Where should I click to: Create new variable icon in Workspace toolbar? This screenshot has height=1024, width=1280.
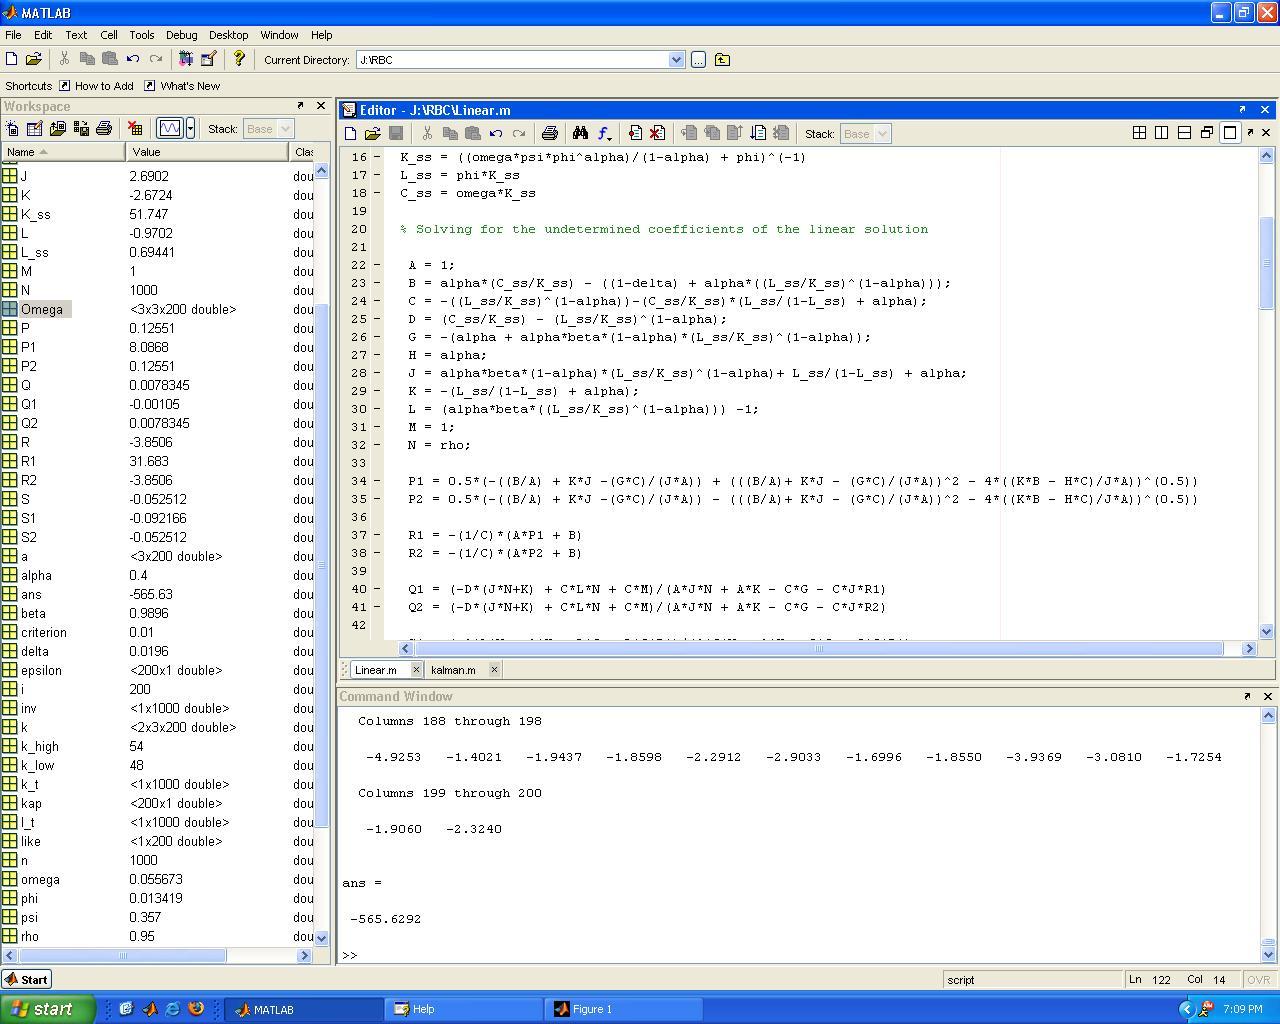coord(12,128)
